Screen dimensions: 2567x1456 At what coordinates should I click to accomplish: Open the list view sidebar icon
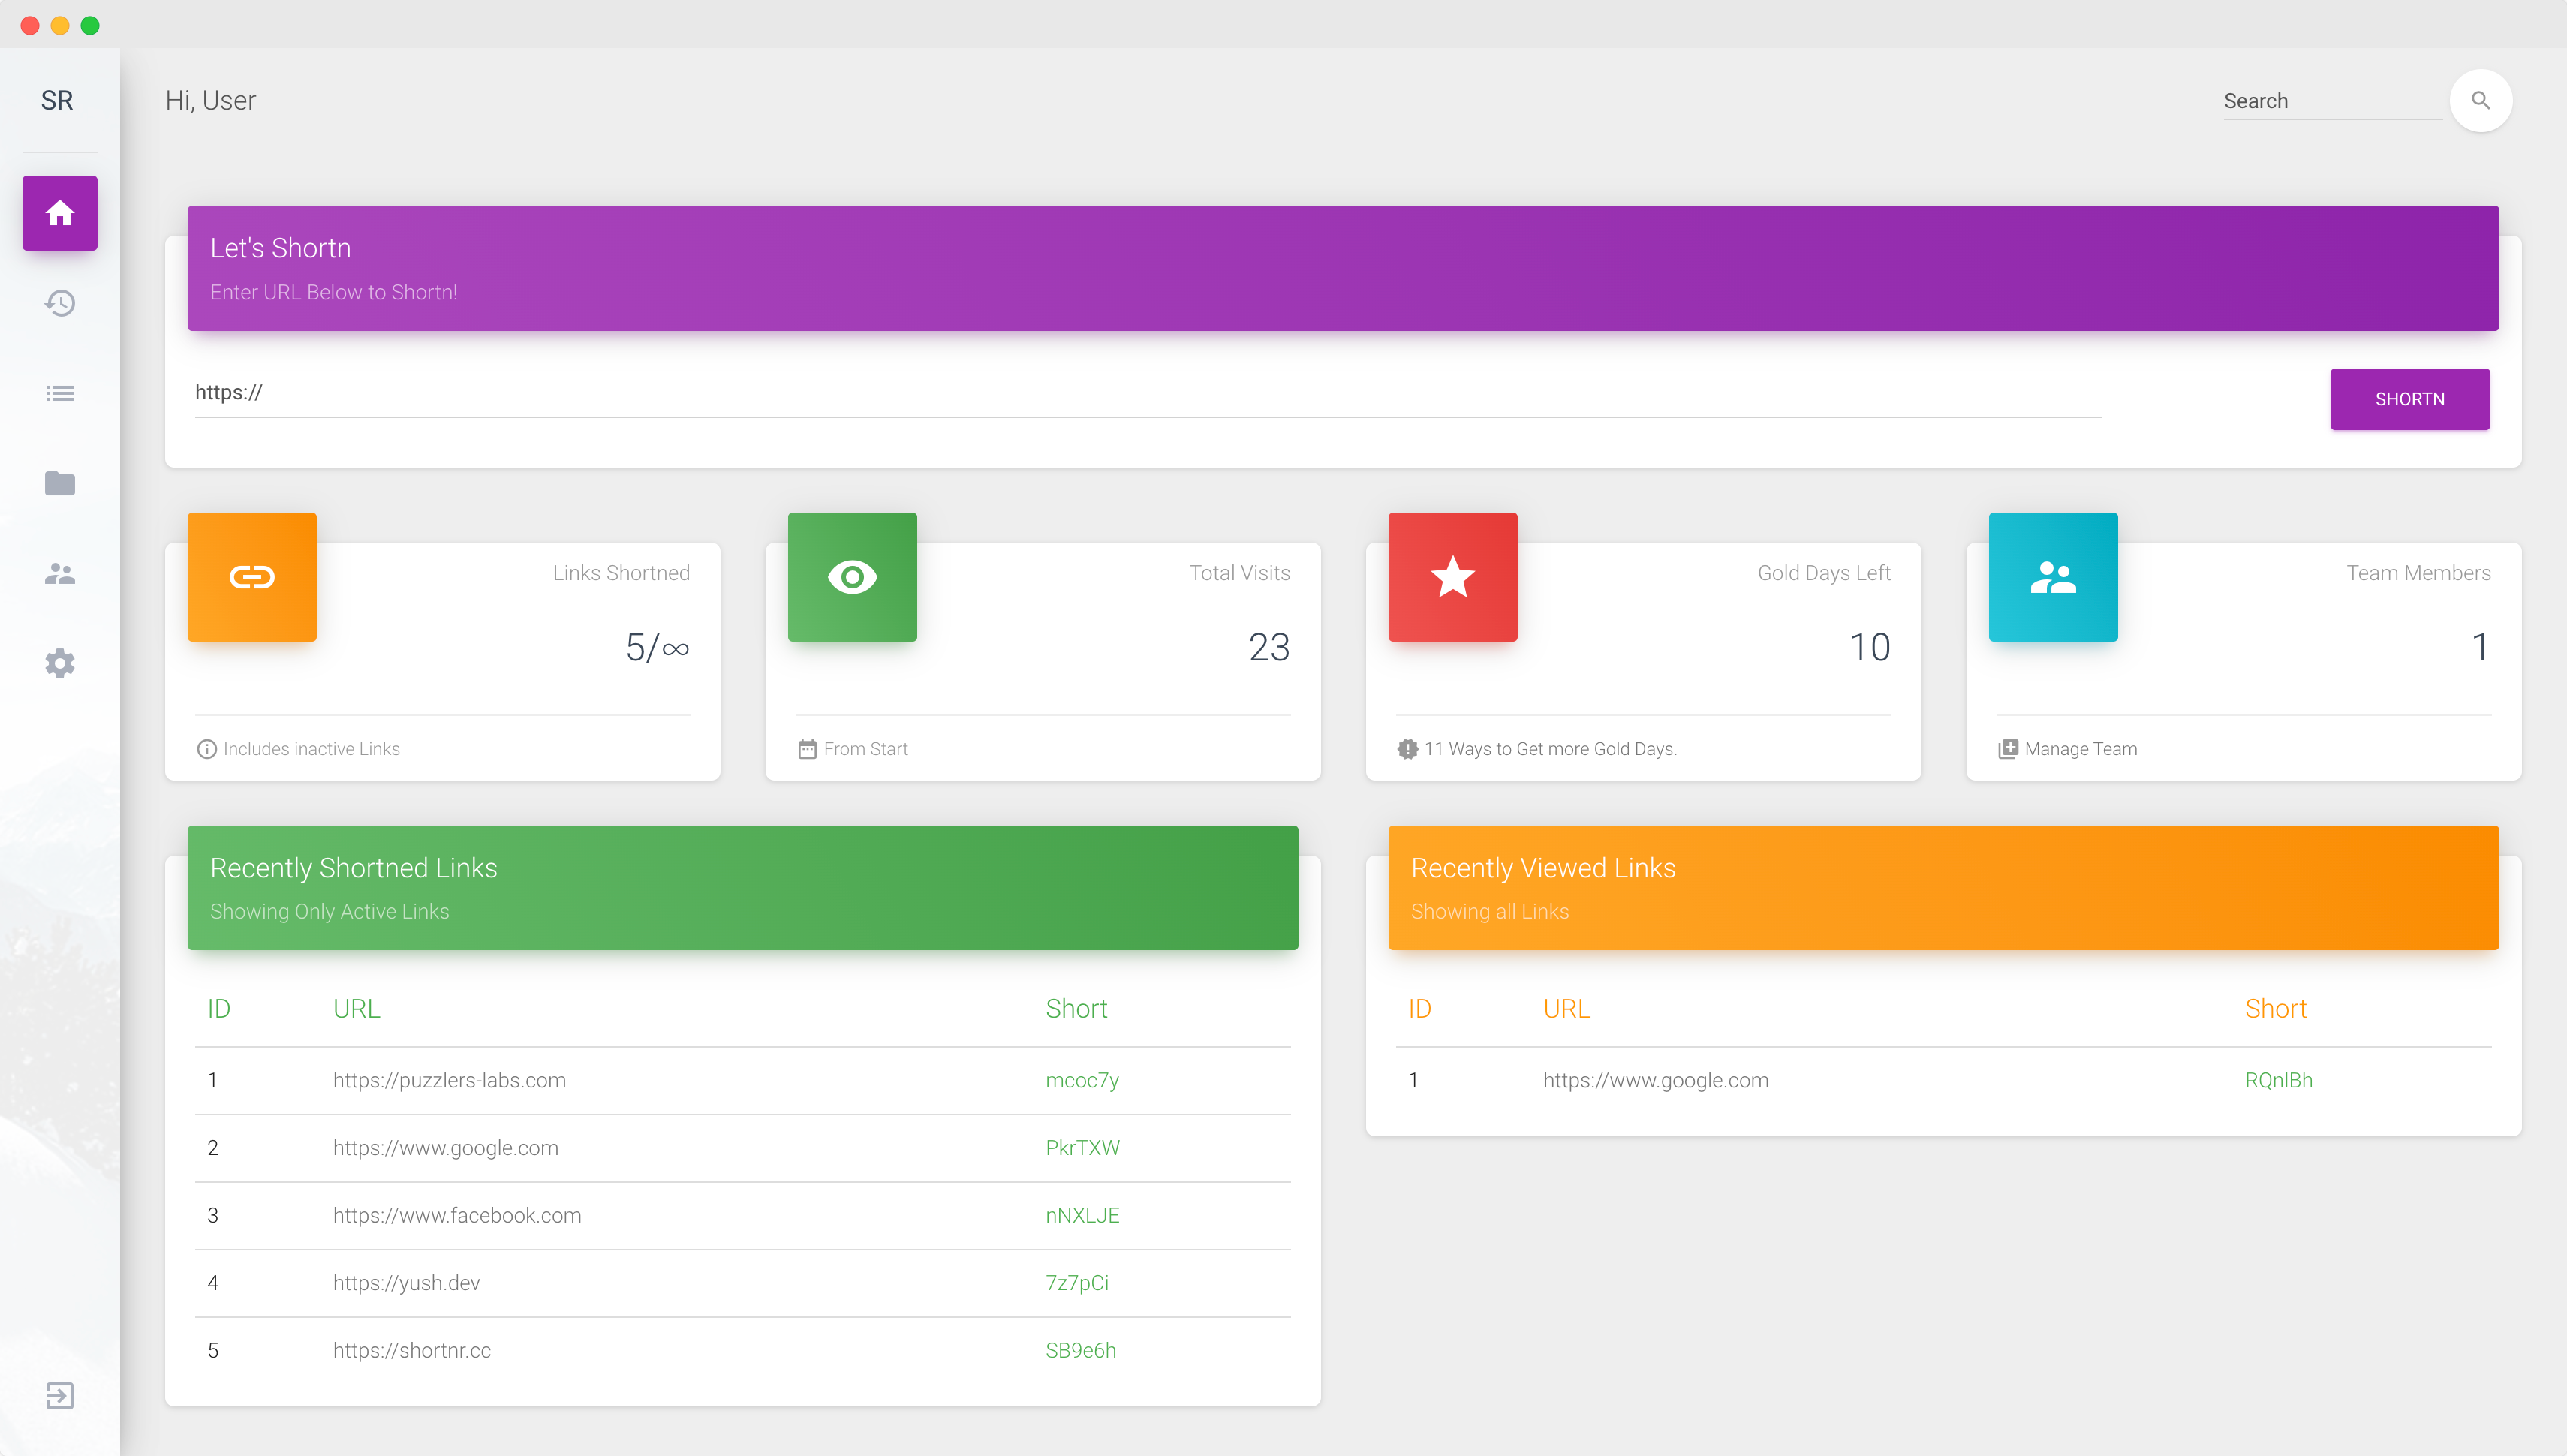click(x=60, y=393)
